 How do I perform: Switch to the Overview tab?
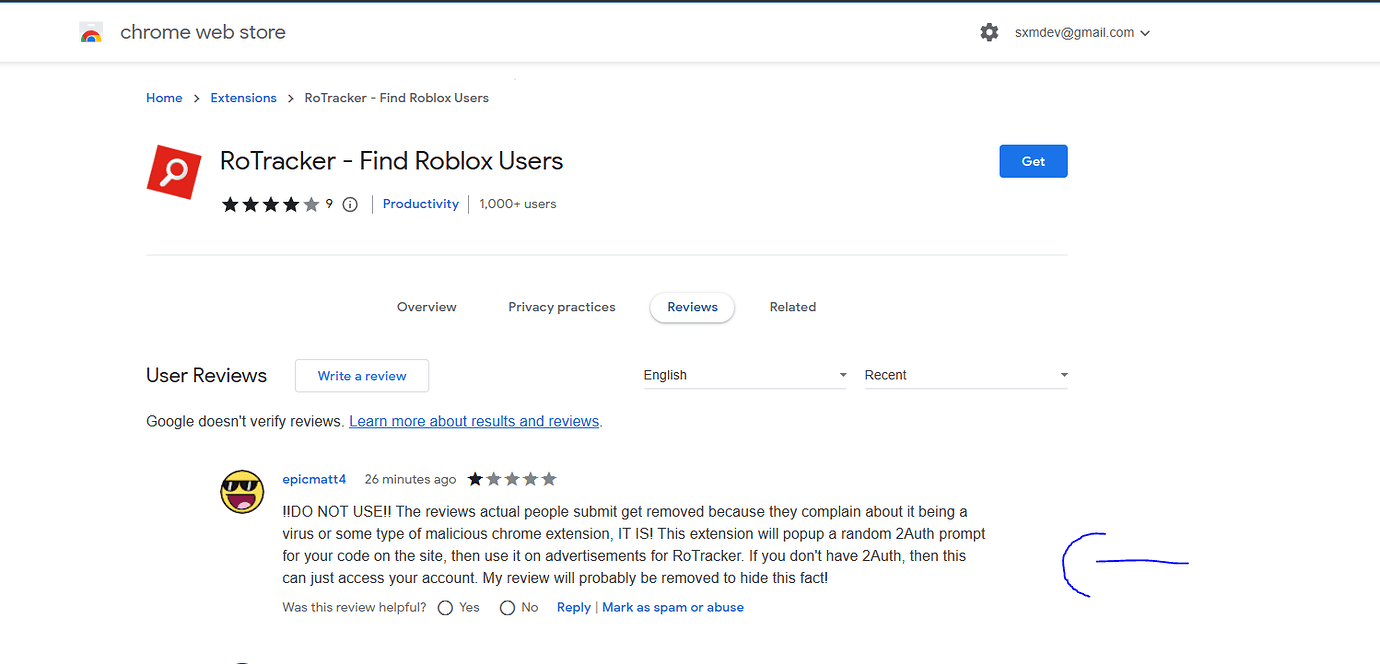coord(426,307)
